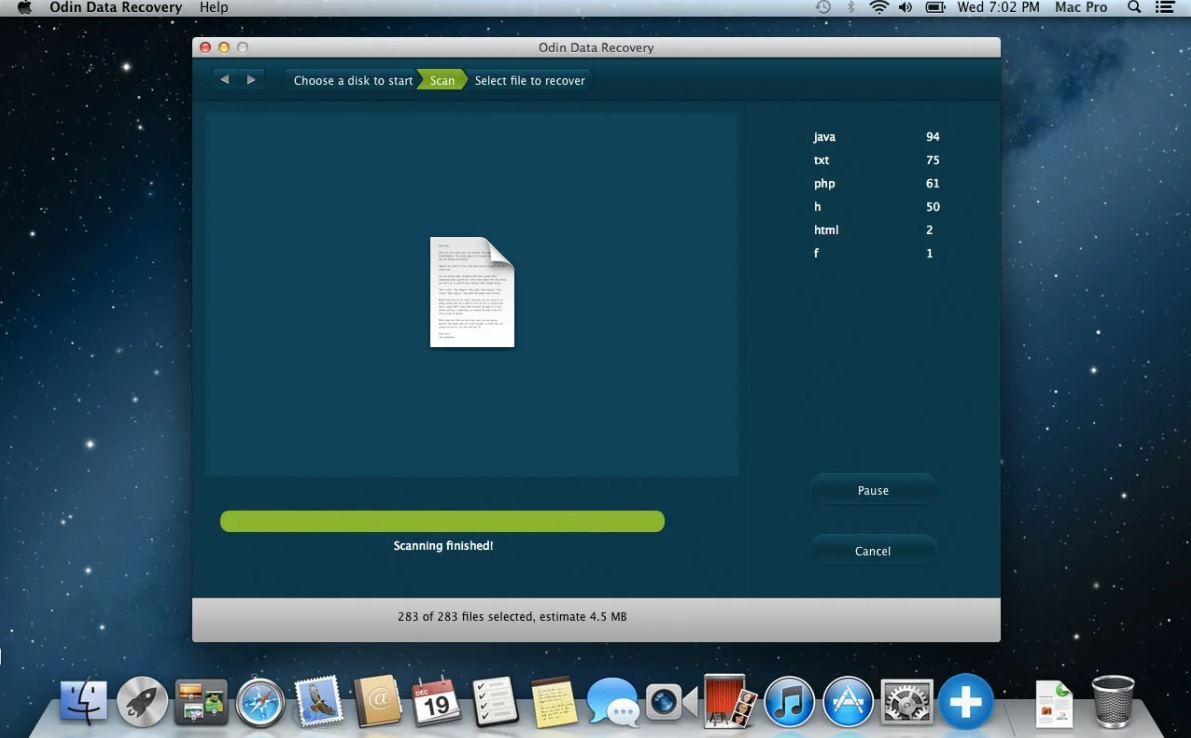Open Mission Control in the Dock

point(201,700)
